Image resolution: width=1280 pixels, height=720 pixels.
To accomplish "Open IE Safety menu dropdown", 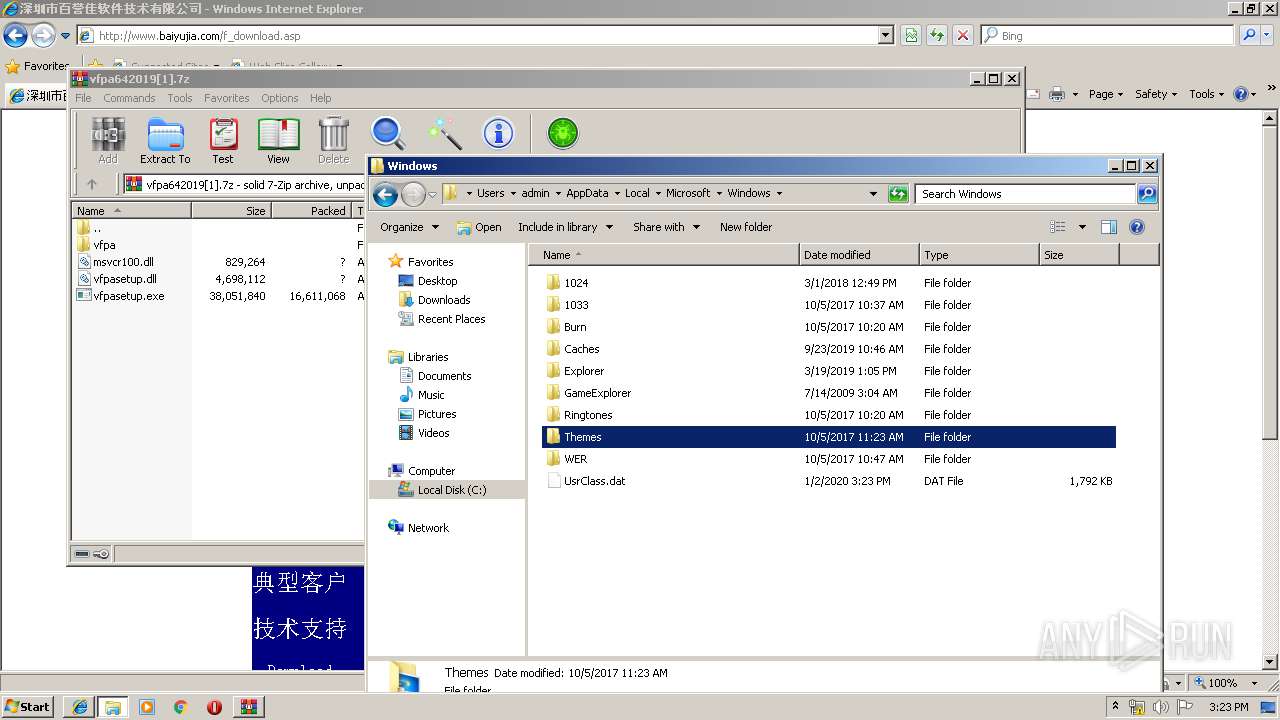I will (1157, 94).
